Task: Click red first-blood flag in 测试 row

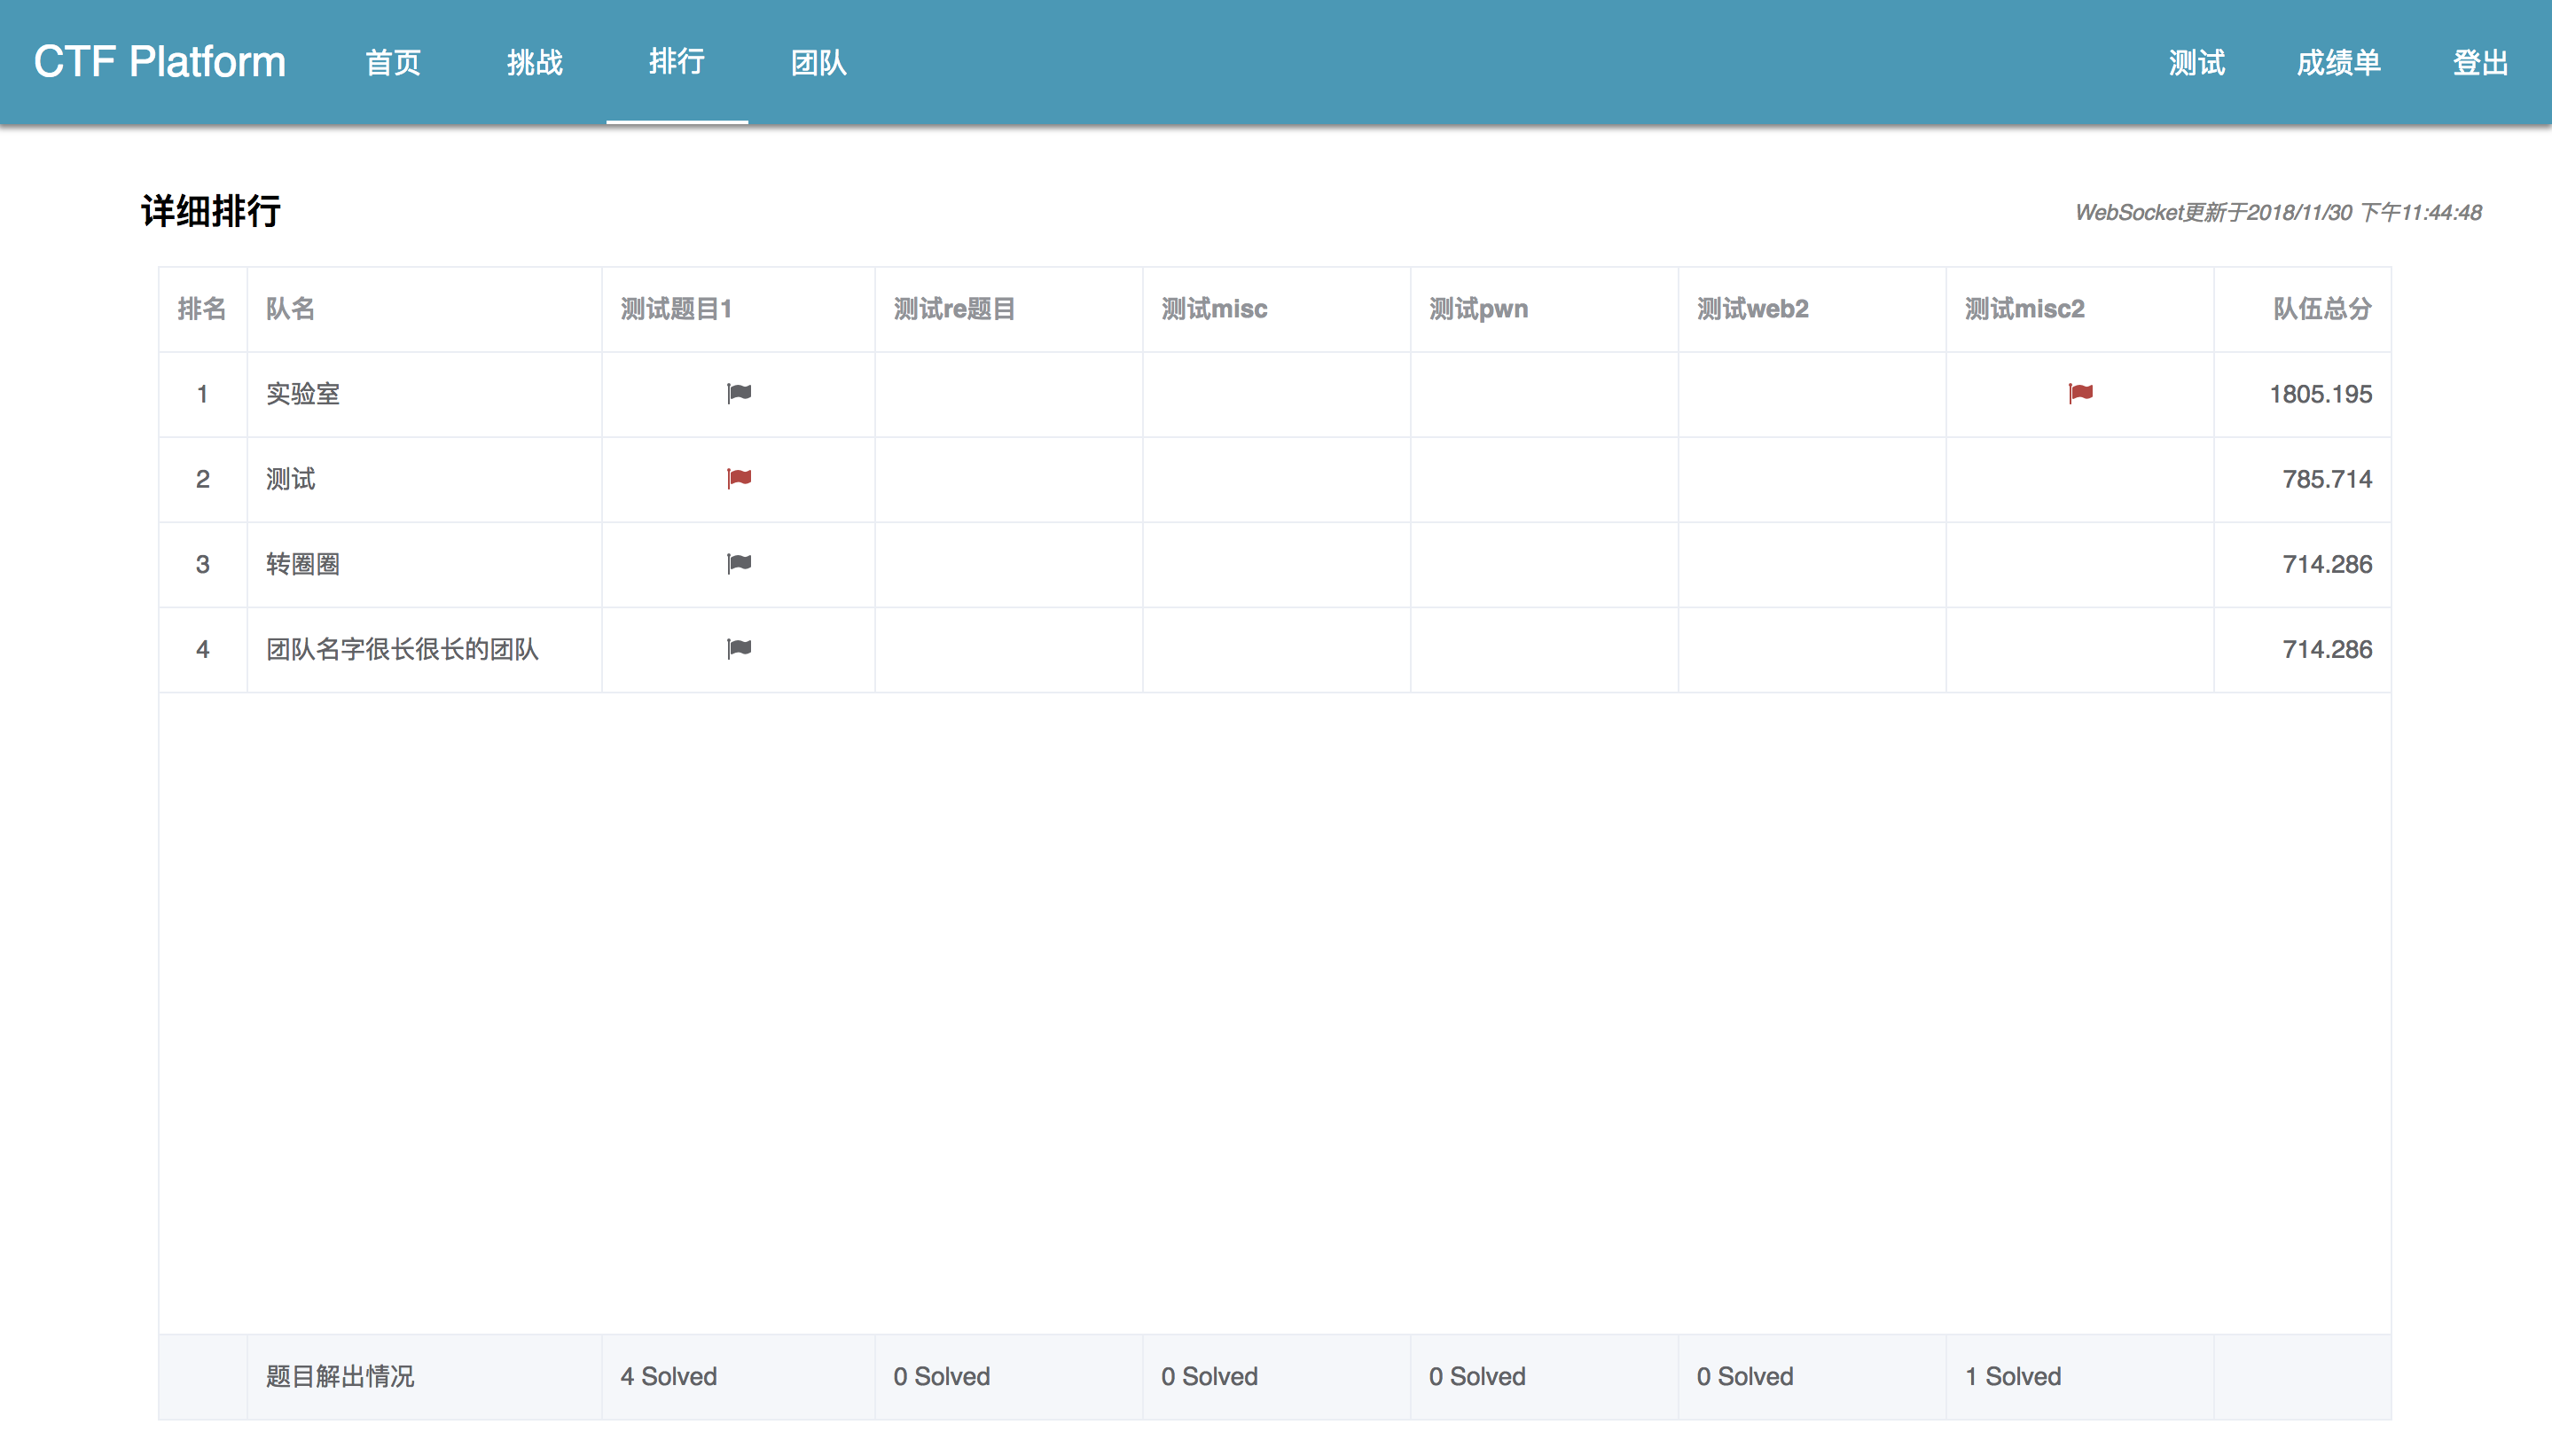Action: [x=739, y=478]
